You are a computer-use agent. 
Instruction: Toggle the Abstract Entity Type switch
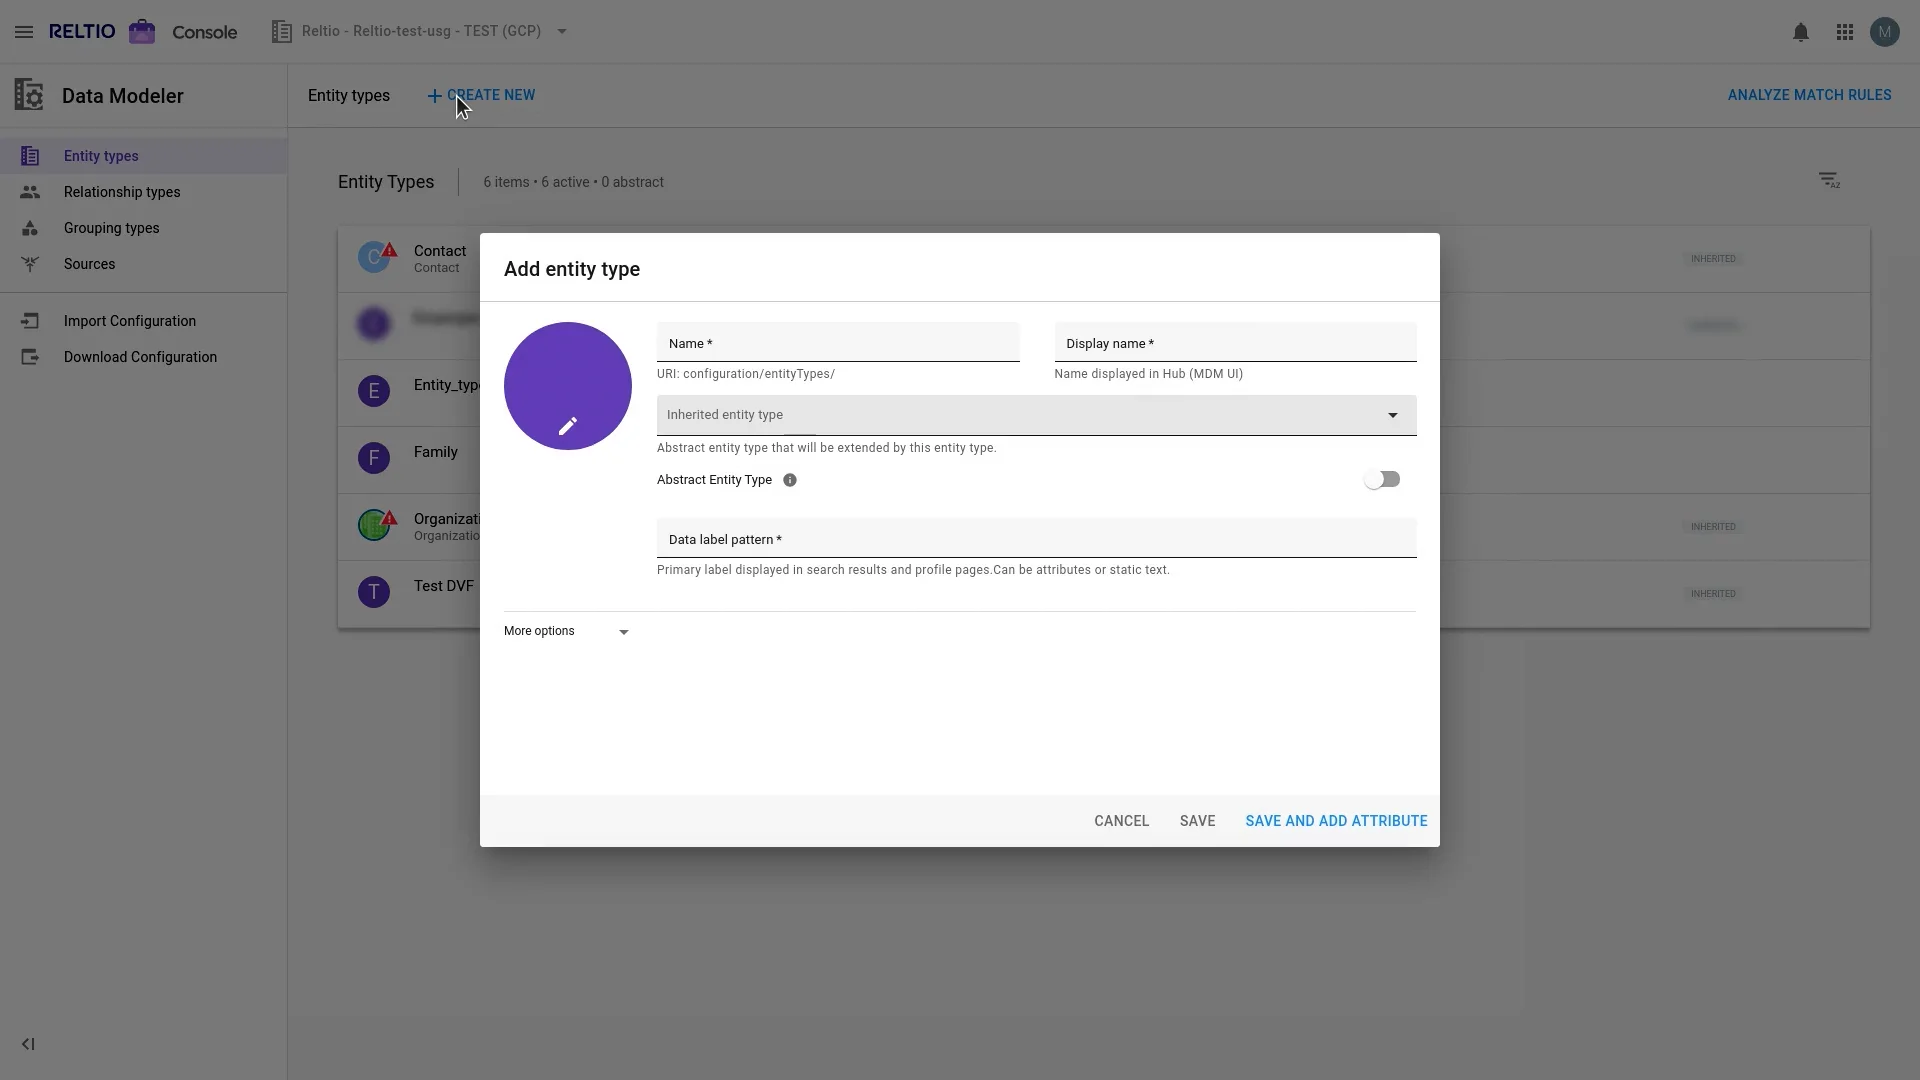coord(1382,480)
